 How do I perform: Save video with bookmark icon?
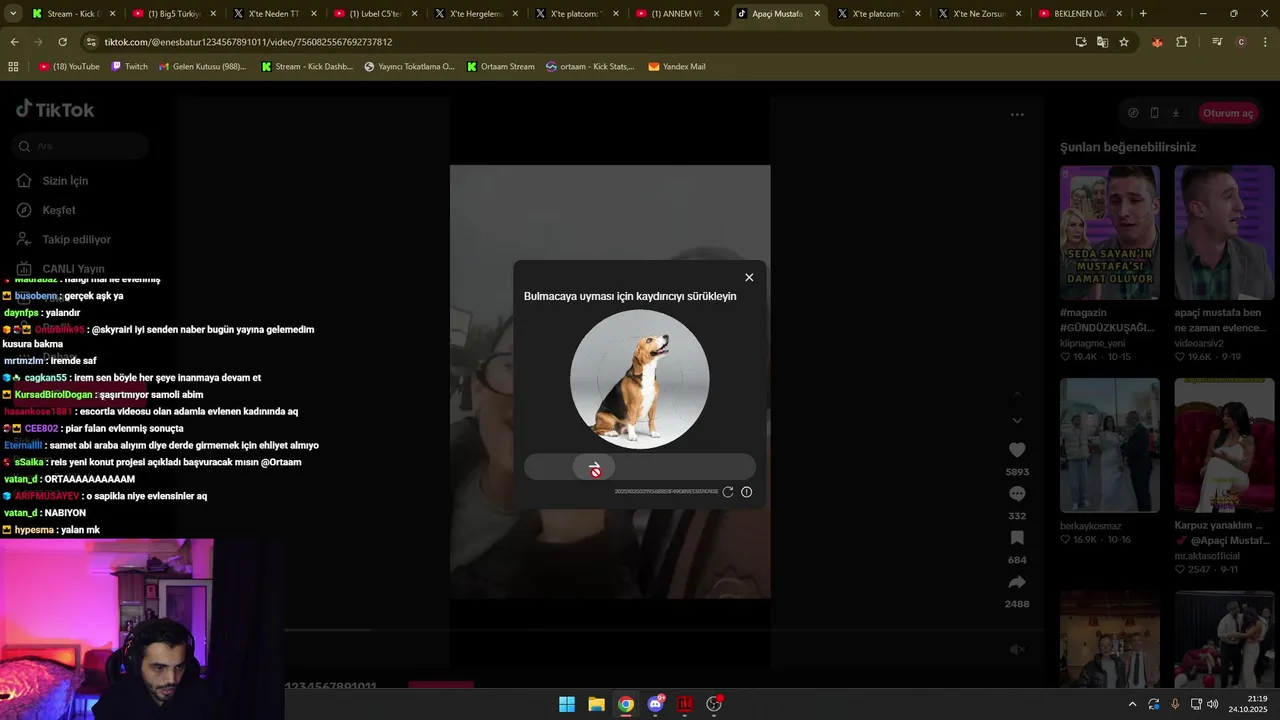[1017, 538]
